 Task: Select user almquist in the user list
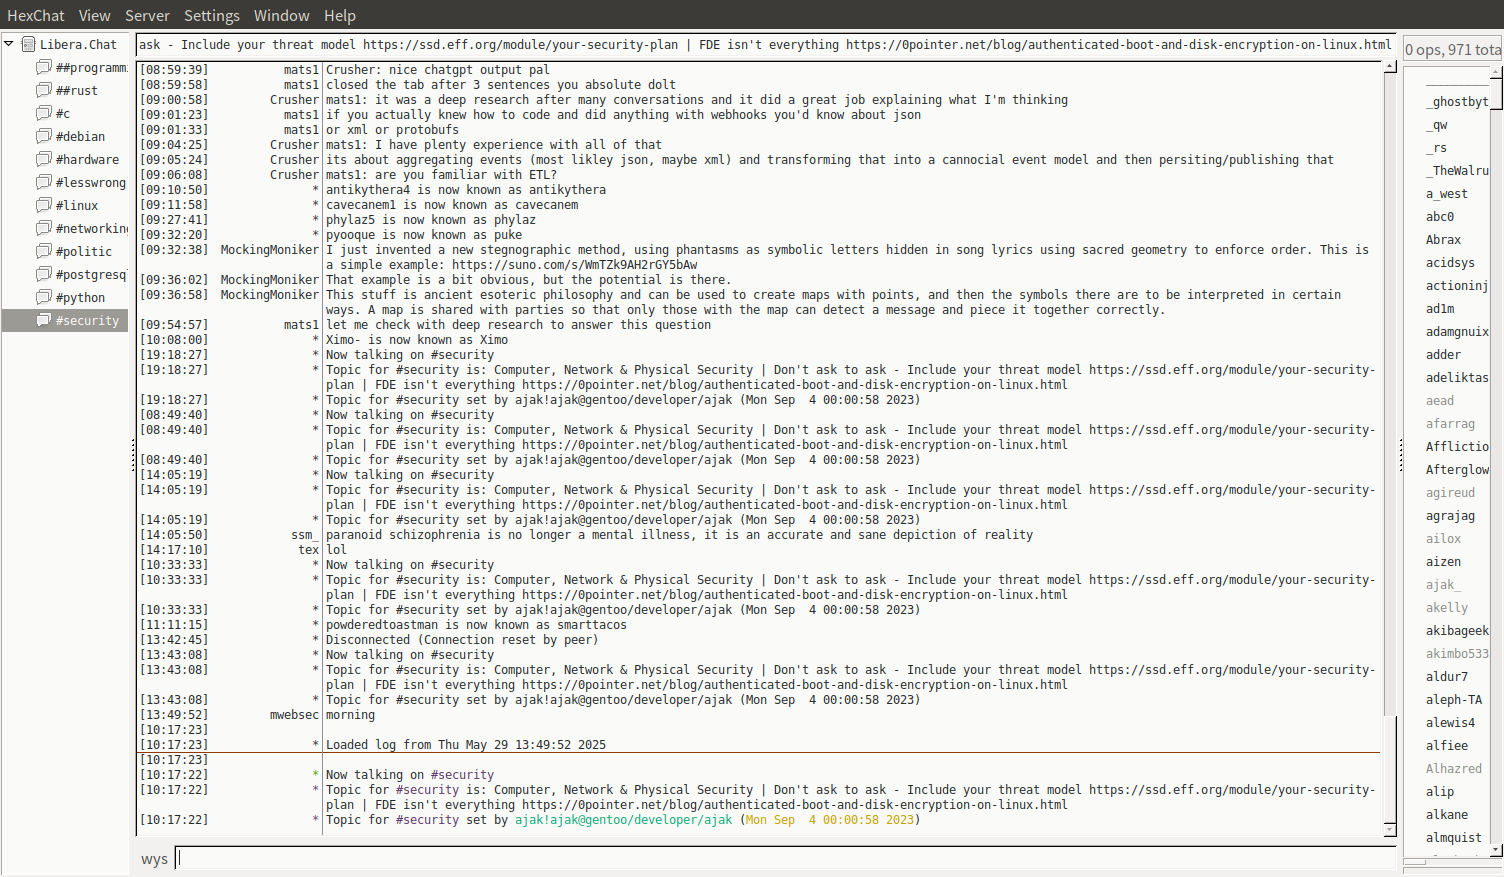[1454, 838]
